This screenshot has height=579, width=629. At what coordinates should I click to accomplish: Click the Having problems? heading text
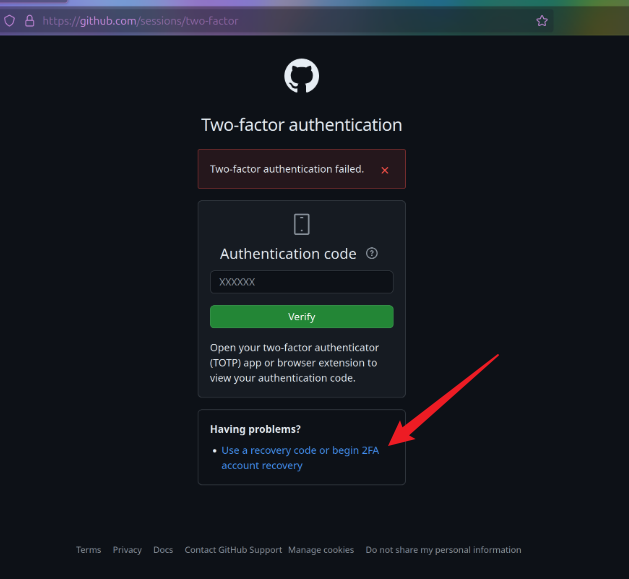click(x=255, y=429)
